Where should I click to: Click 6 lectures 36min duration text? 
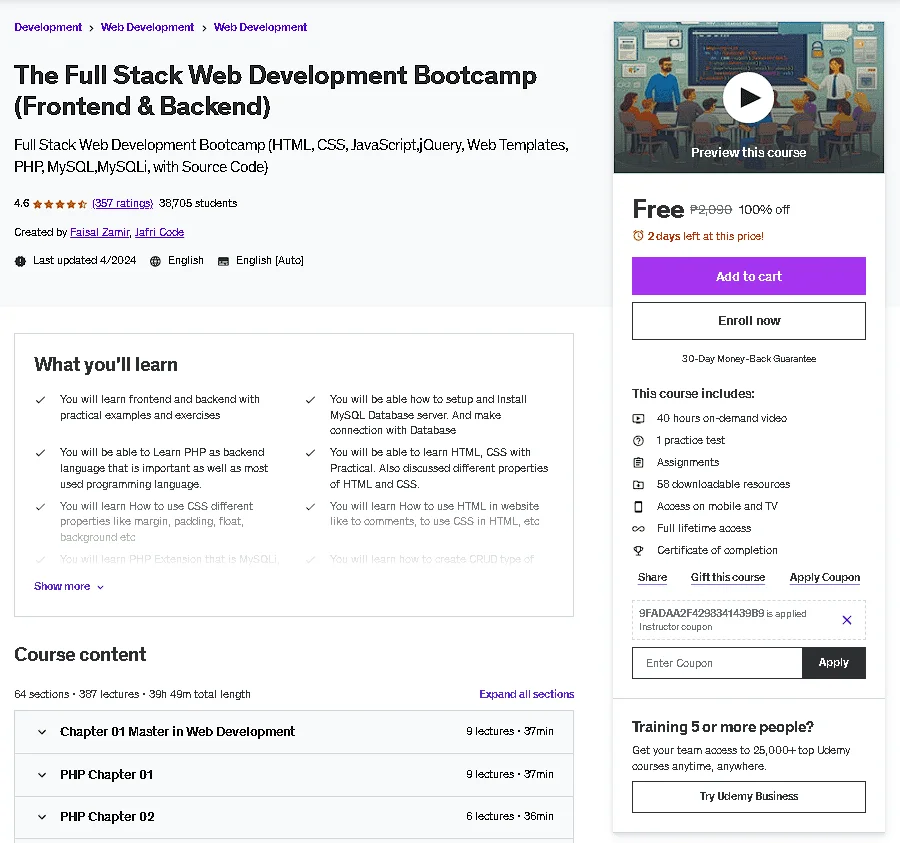click(x=510, y=816)
